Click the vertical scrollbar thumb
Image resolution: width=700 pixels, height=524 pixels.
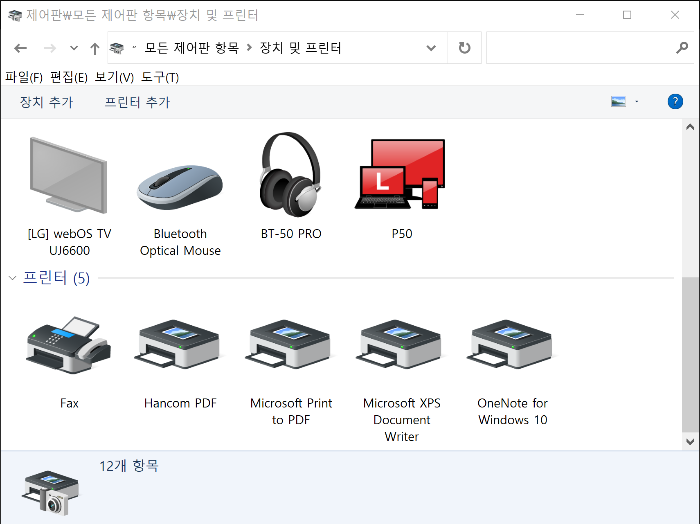tap(690, 354)
